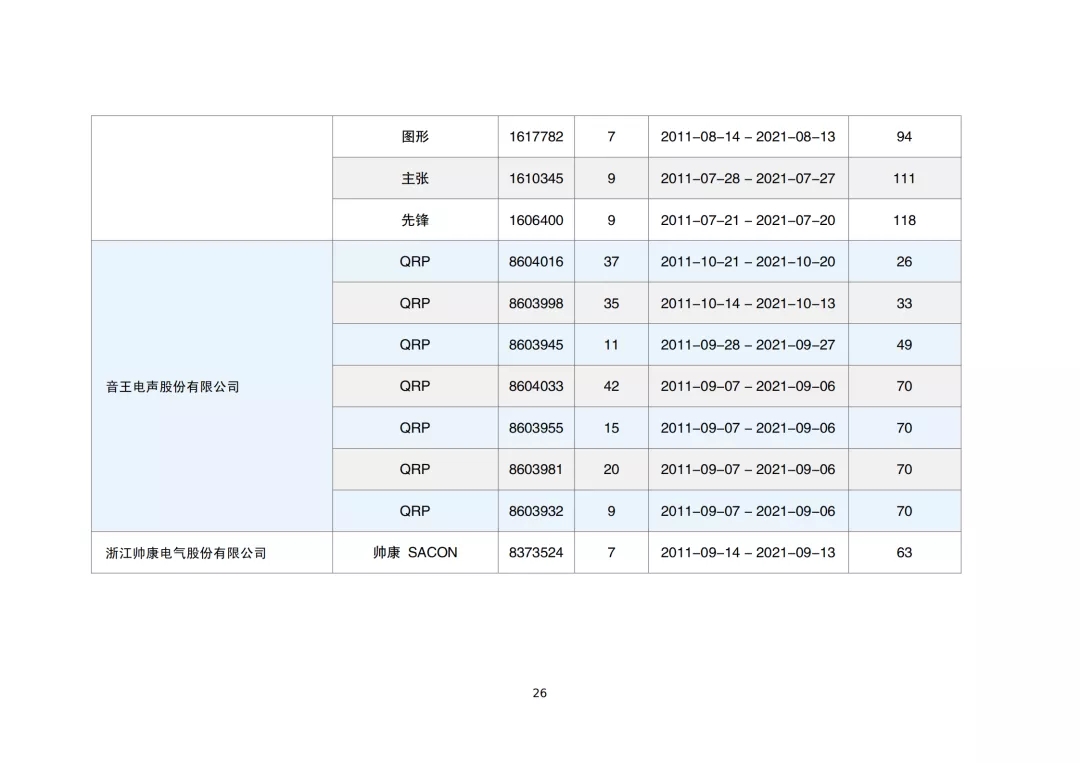Click date range in row 8603932
Image resolution: width=1080 pixels, height=763 pixels.
(748, 511)
